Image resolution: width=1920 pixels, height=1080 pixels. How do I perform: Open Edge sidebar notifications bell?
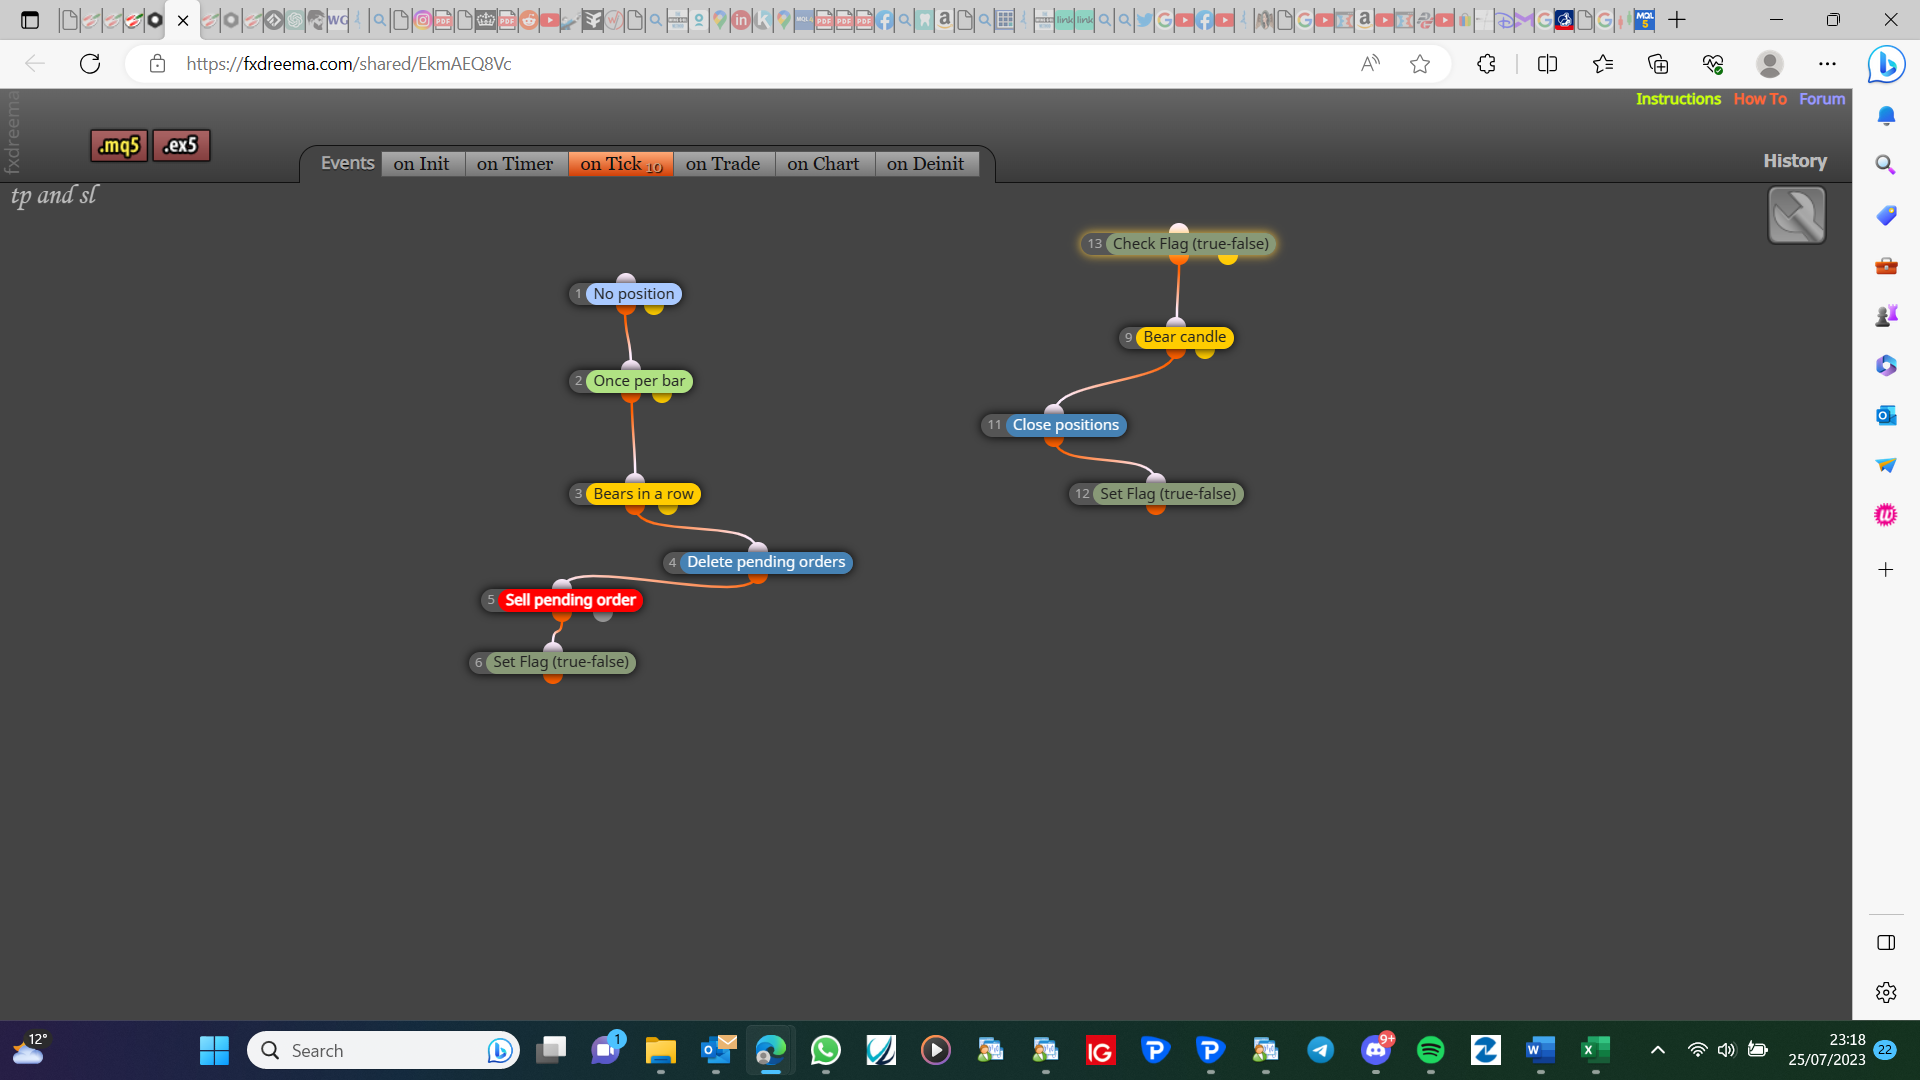pos(1886,116)
